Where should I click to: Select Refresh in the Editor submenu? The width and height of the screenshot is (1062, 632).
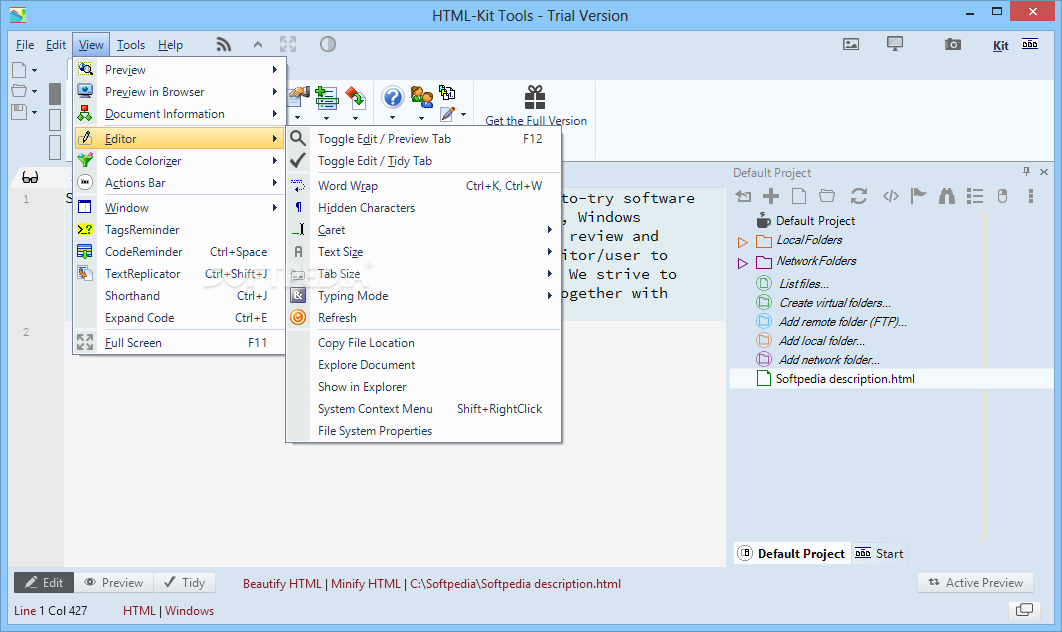pos(423,318)
